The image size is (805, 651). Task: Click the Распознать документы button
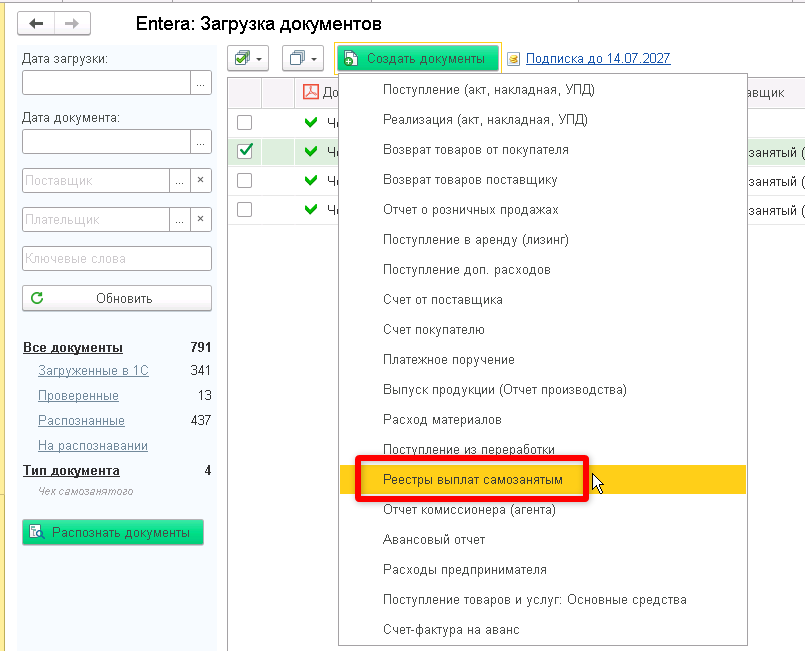[113, 532]
